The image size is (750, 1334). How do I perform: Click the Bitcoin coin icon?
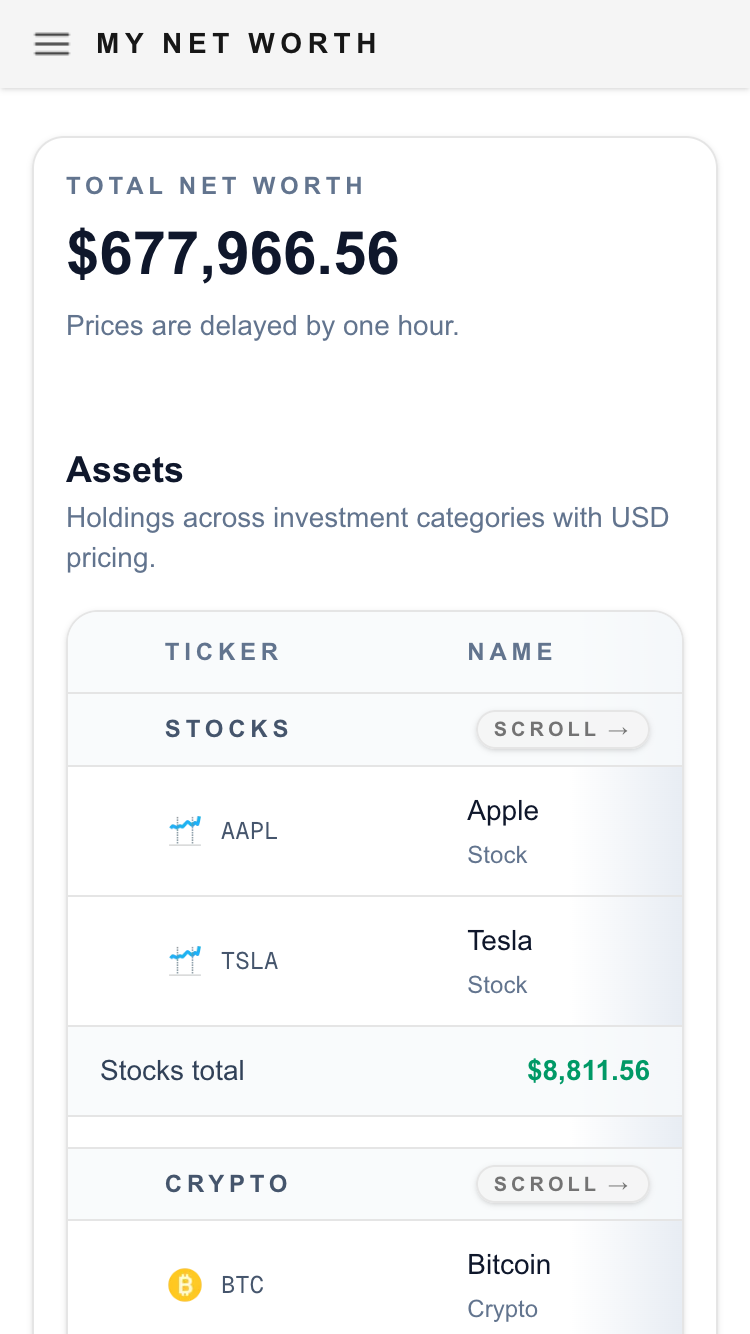pyautogui.click(x=185, y=1284)
